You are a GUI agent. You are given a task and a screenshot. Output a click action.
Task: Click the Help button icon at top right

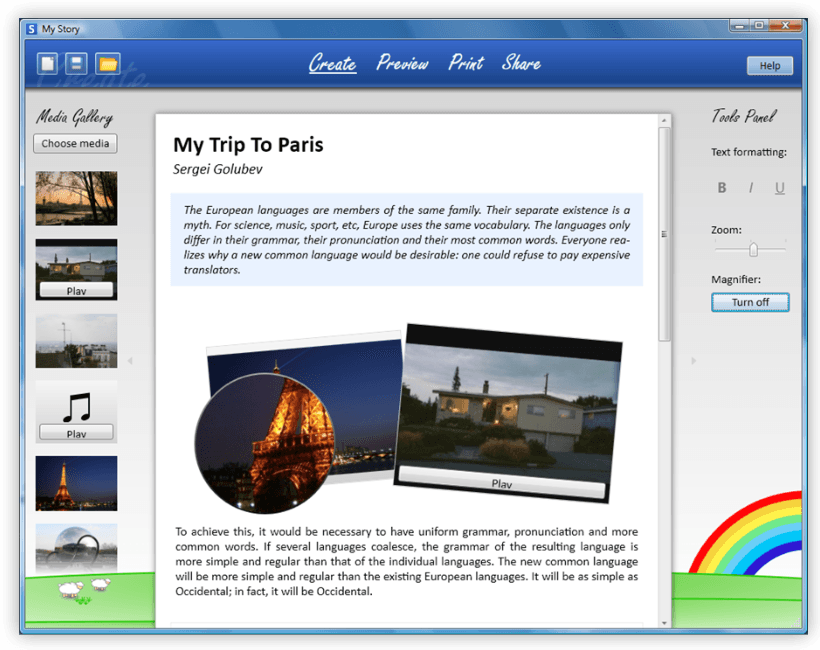click(769, 65)
